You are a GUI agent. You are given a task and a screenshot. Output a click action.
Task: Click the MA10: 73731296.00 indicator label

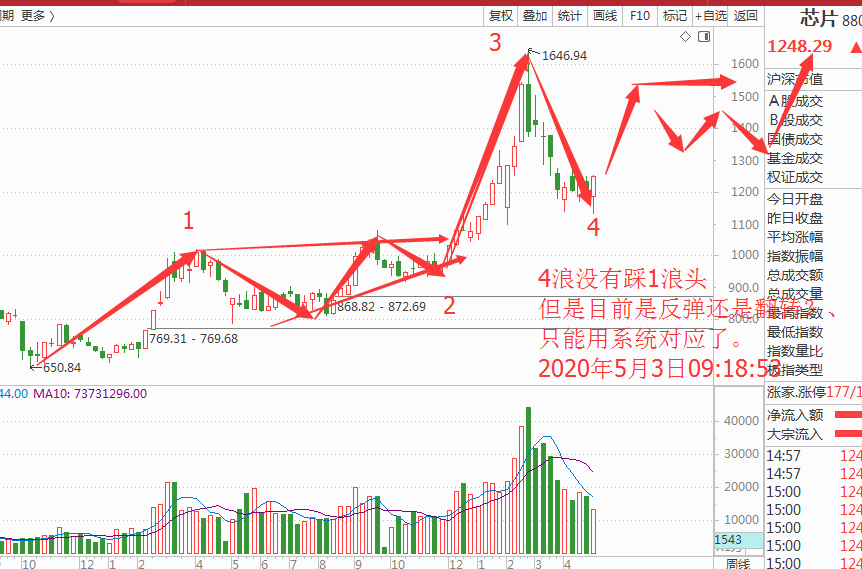(90, 393)
